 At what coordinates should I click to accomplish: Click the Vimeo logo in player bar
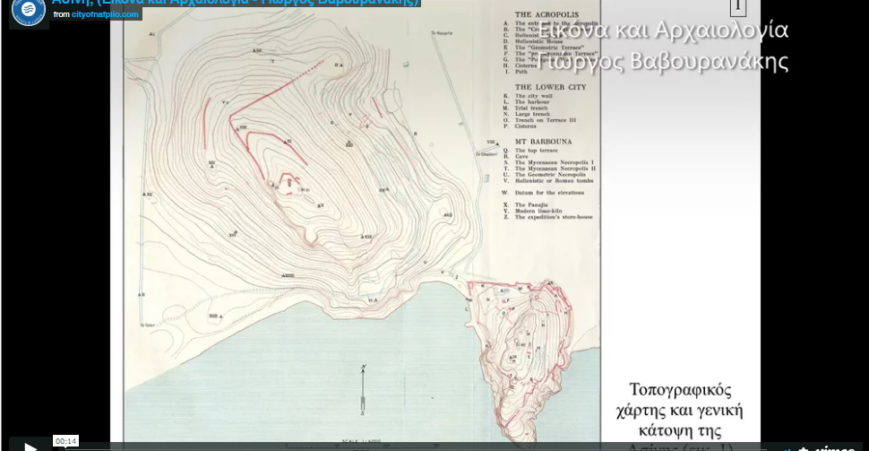tap(838, 448)
